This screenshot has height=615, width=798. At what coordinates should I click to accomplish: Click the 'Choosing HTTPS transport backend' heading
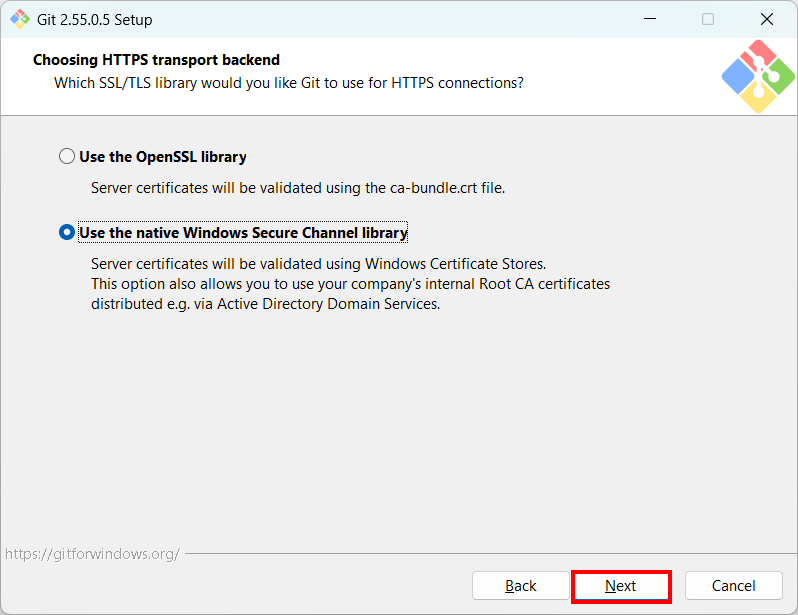156,60
